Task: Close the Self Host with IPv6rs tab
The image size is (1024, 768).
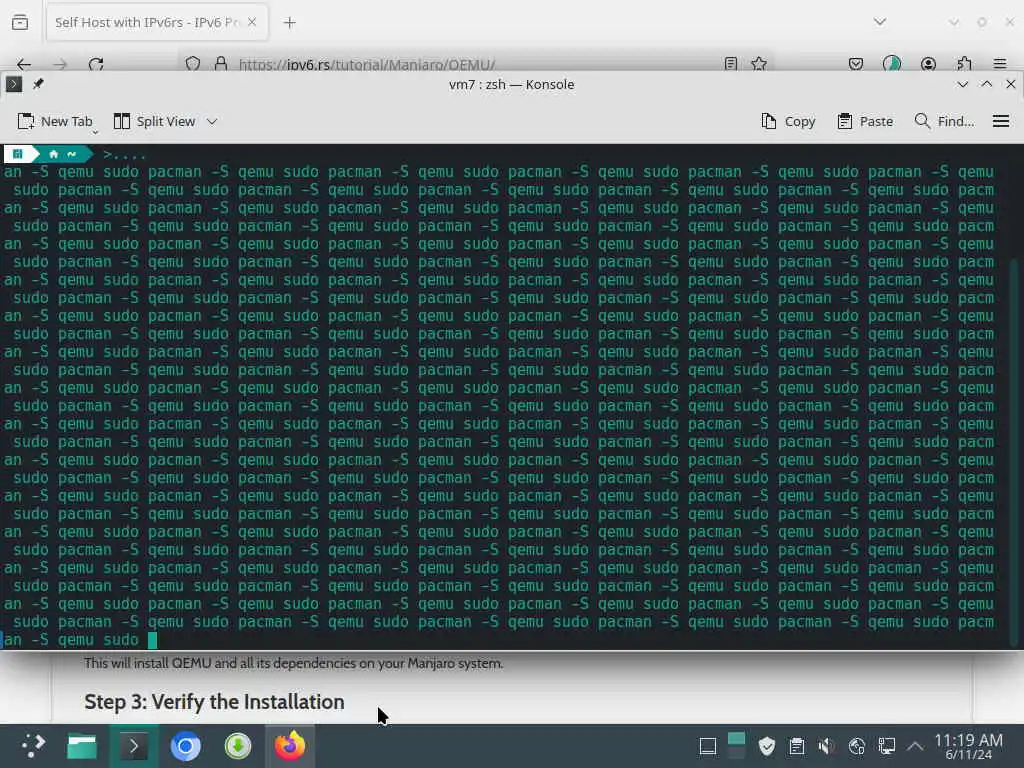Action: (252, 22)
